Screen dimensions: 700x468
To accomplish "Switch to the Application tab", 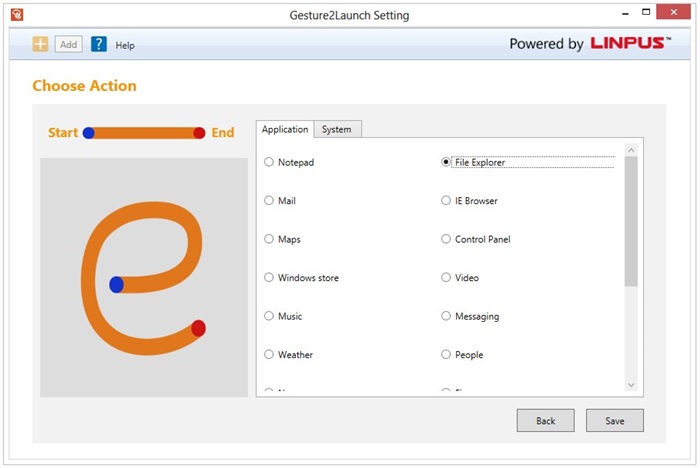I will (x=285, y=130).
